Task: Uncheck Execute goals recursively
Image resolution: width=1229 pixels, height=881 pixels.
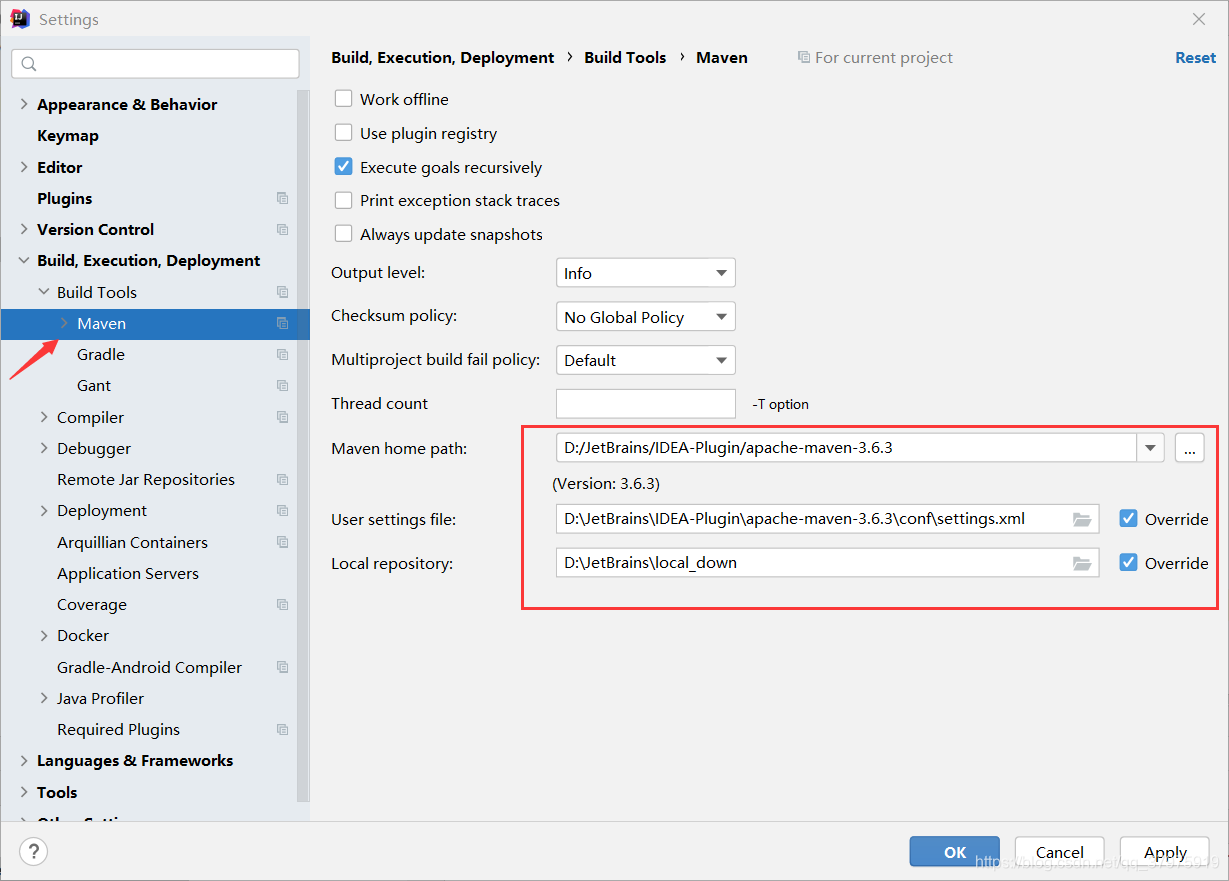Action: (x=343, y=167)
